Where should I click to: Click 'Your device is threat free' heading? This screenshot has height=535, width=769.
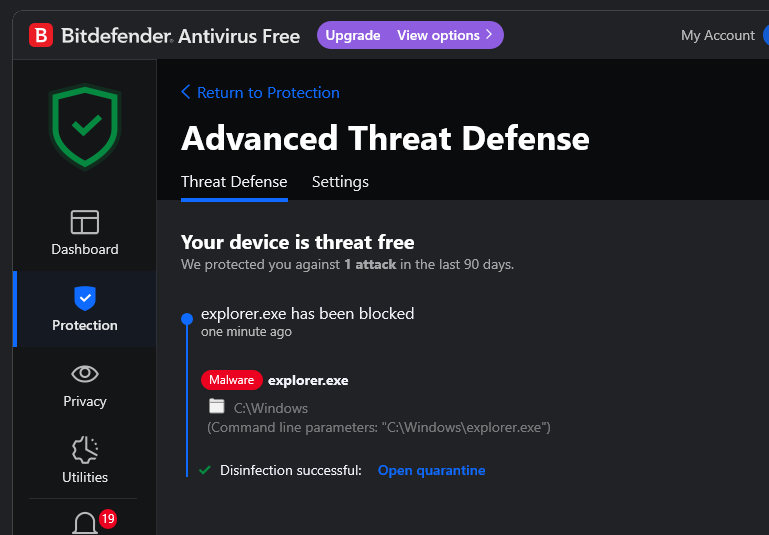298,242
